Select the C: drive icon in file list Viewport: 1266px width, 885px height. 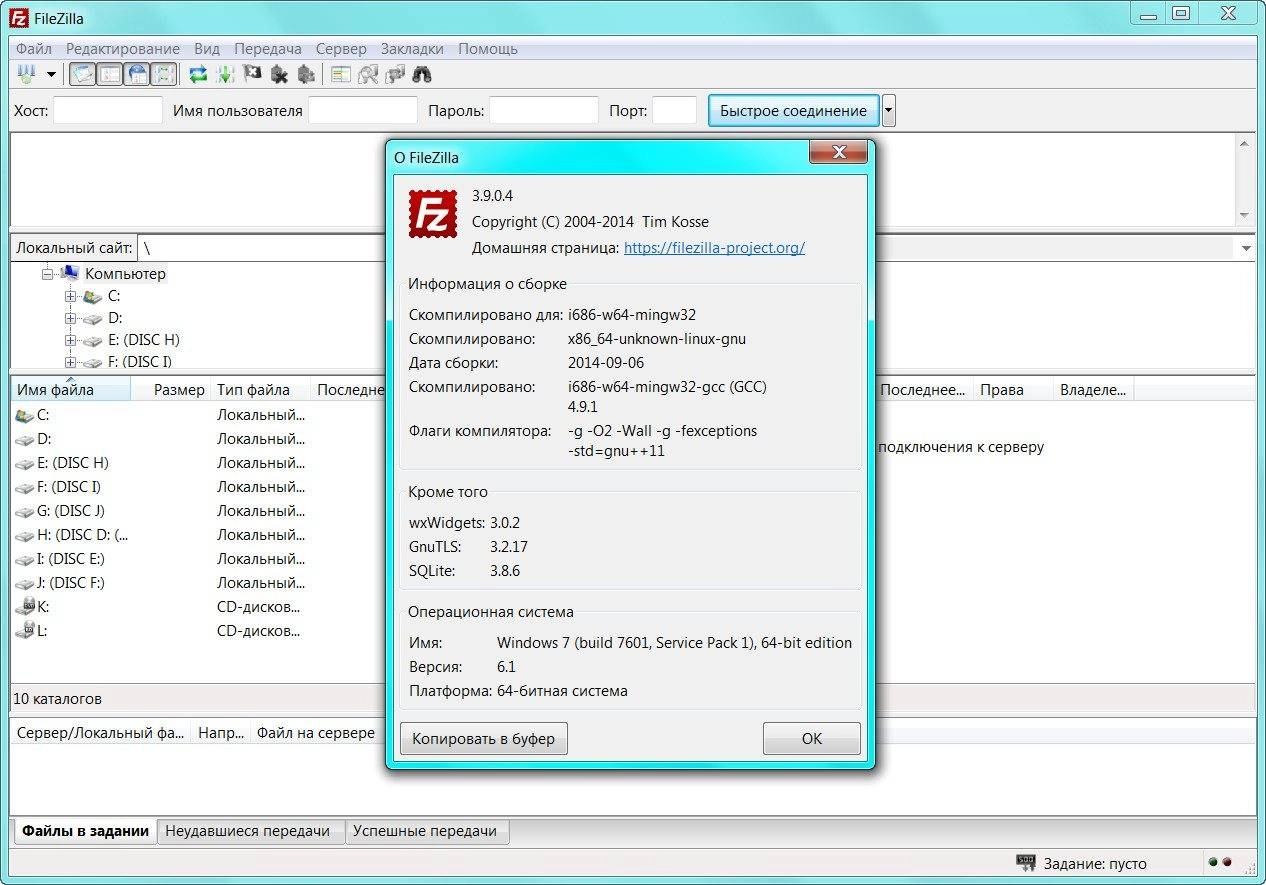25,415
